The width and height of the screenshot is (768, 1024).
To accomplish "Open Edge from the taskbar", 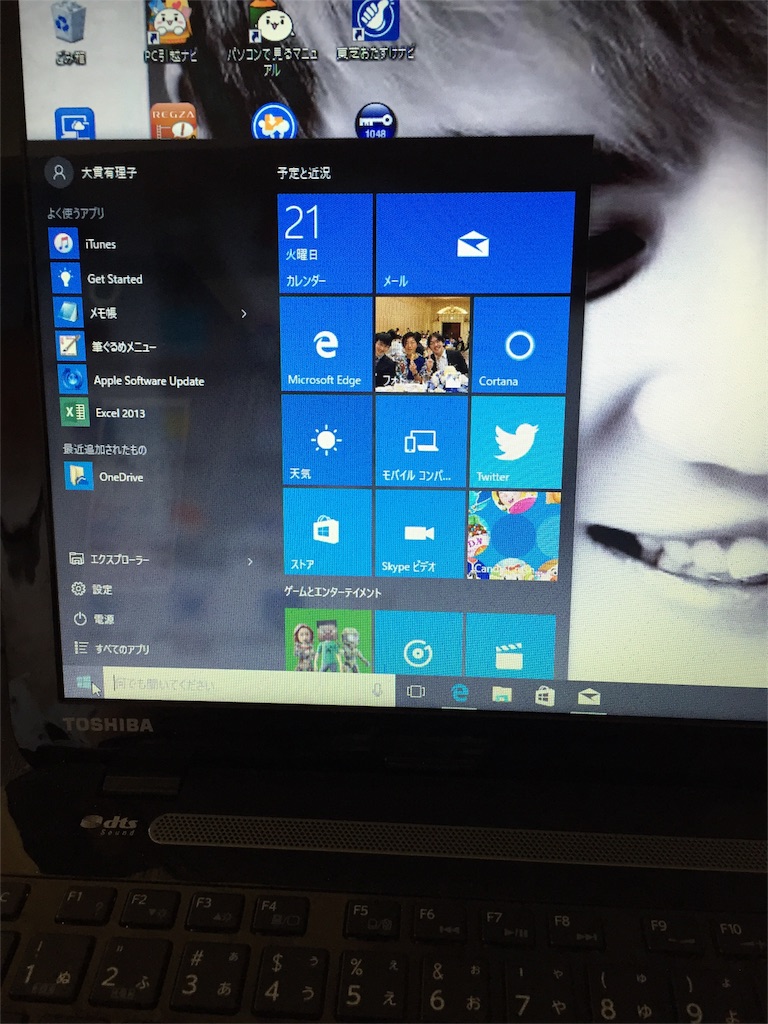I will pos(460,693).
